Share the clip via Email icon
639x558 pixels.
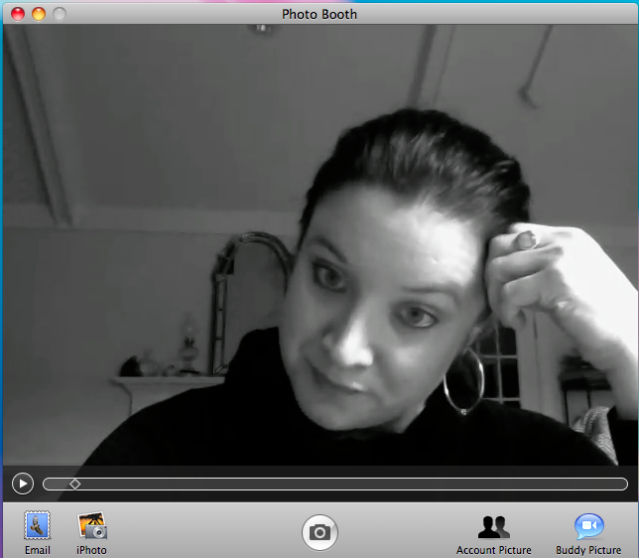[x=37, y=533]
